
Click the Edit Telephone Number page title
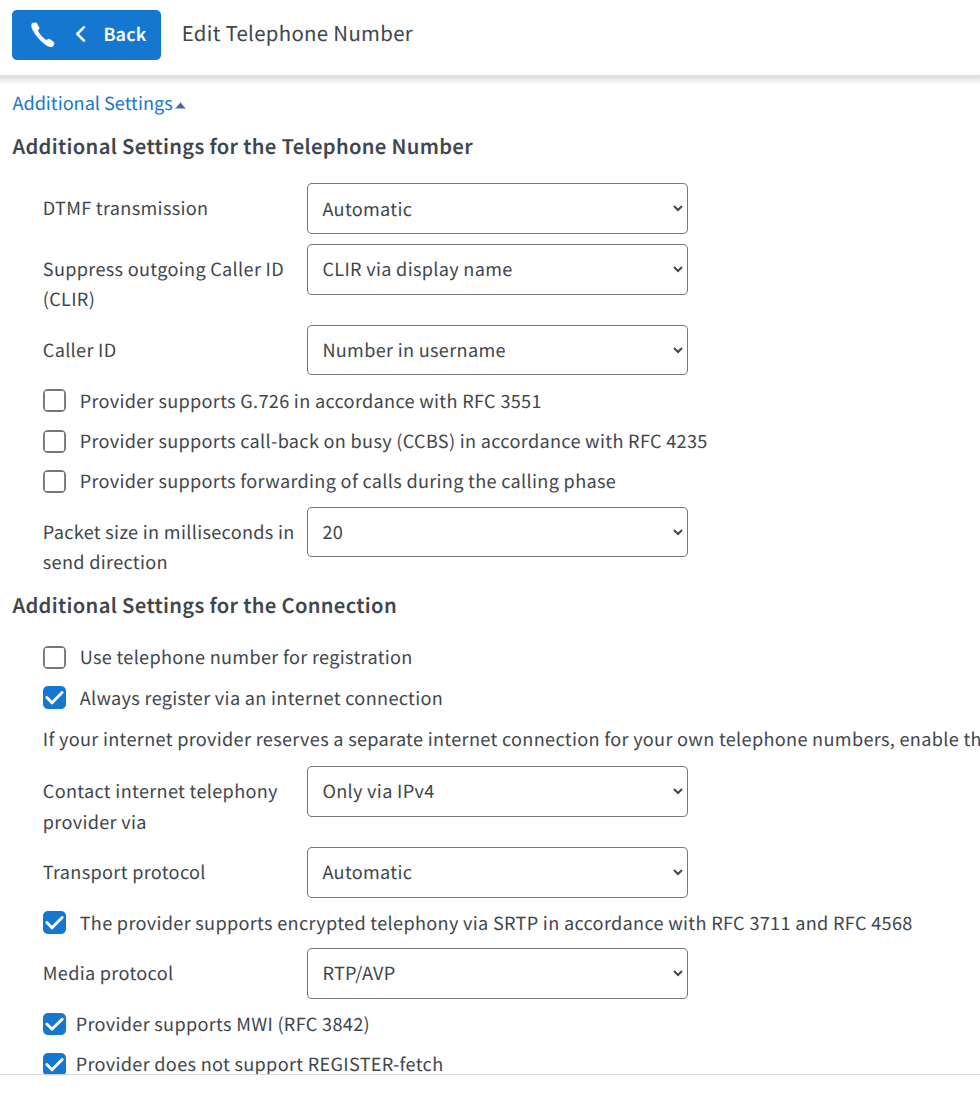296,33
